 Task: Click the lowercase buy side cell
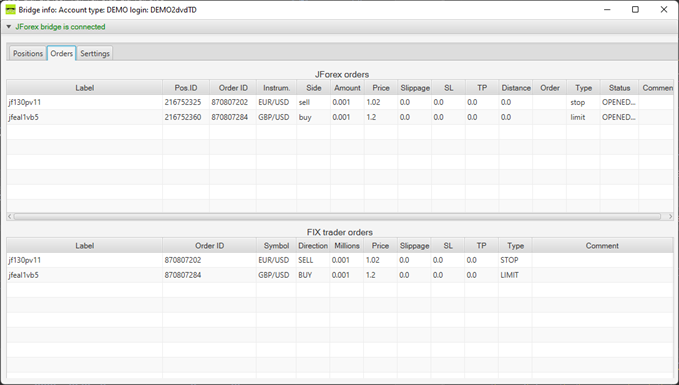305,117
